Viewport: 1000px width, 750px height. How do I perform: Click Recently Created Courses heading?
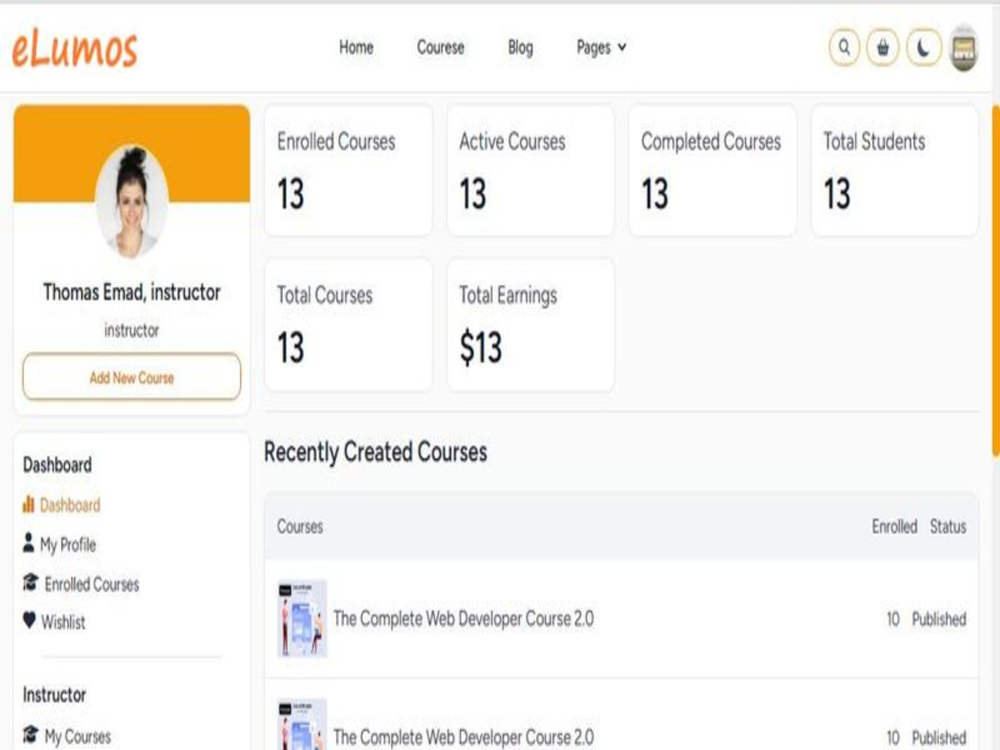coord(376,452)
